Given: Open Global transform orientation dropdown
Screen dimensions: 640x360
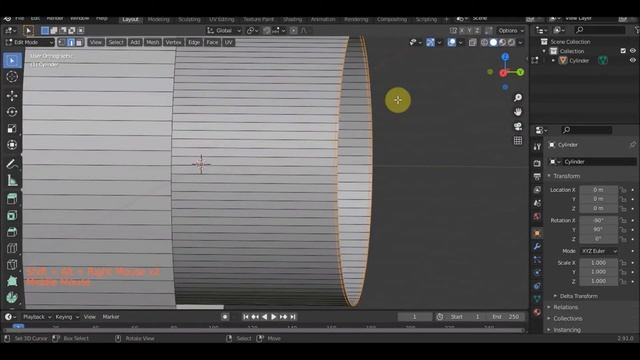Looking at the screenshot, I should [224, 31].
